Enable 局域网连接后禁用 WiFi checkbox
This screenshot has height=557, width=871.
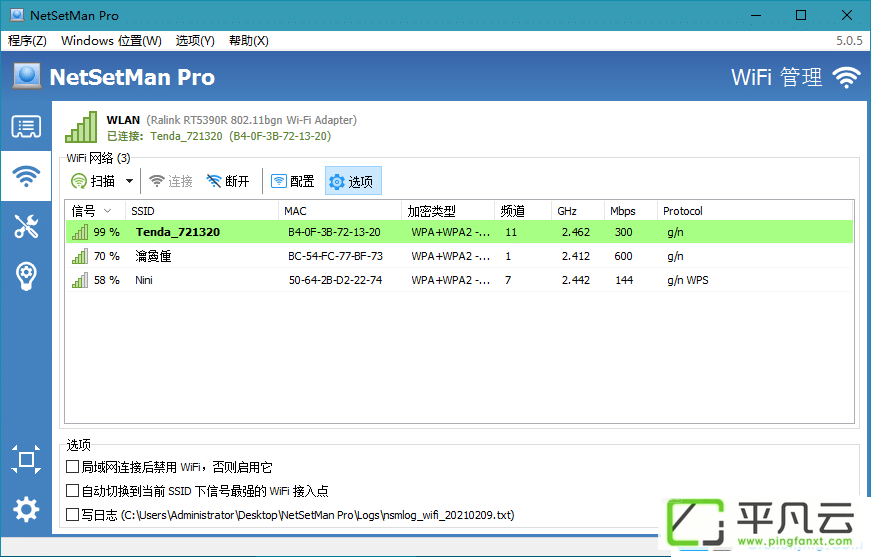(x=72, y=466)
